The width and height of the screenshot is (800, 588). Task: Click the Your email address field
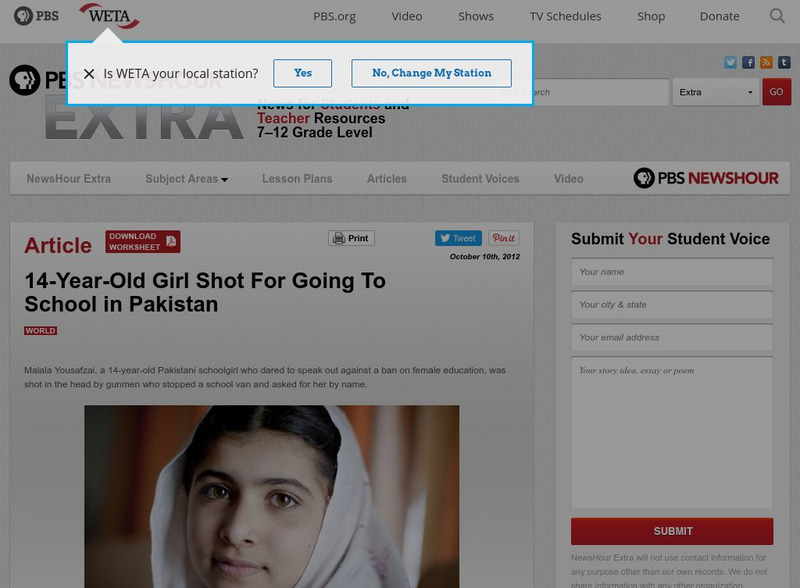pos(672,338)
